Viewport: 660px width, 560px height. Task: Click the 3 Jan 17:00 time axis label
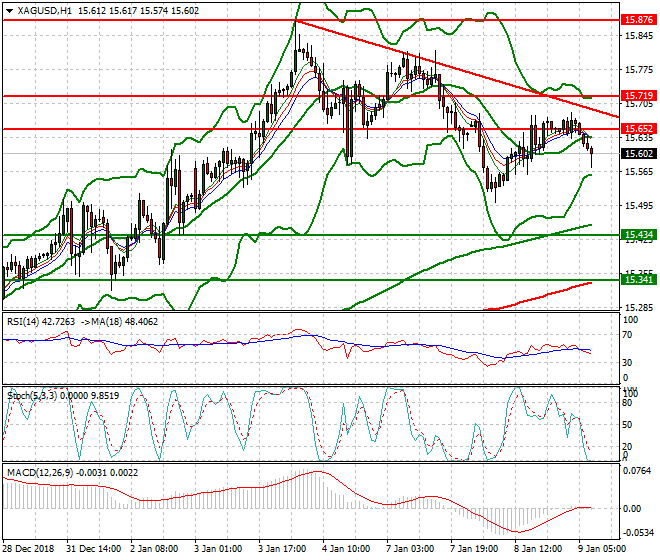[282, 549]
